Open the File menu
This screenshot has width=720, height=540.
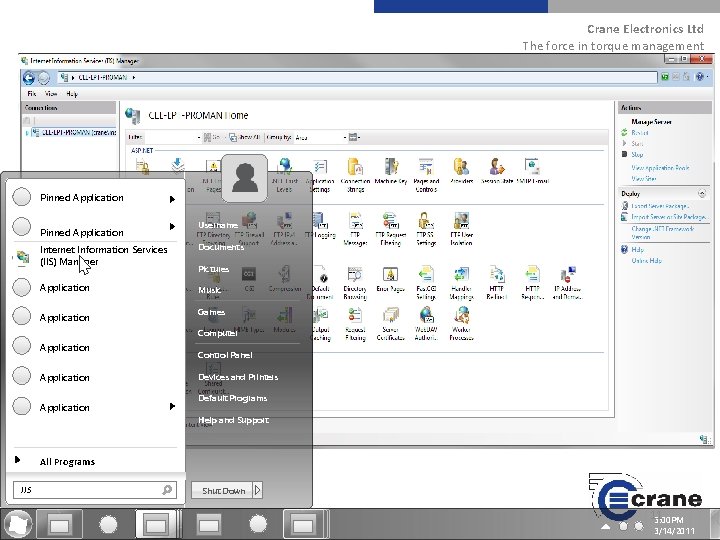tap(32, 94)
